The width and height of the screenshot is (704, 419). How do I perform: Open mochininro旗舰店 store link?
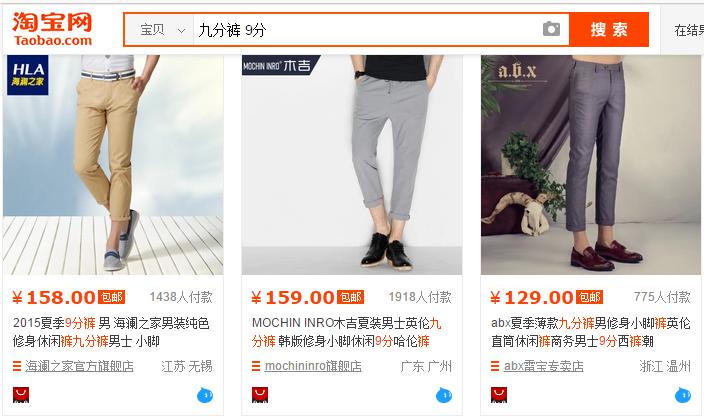tap(313, 366)
